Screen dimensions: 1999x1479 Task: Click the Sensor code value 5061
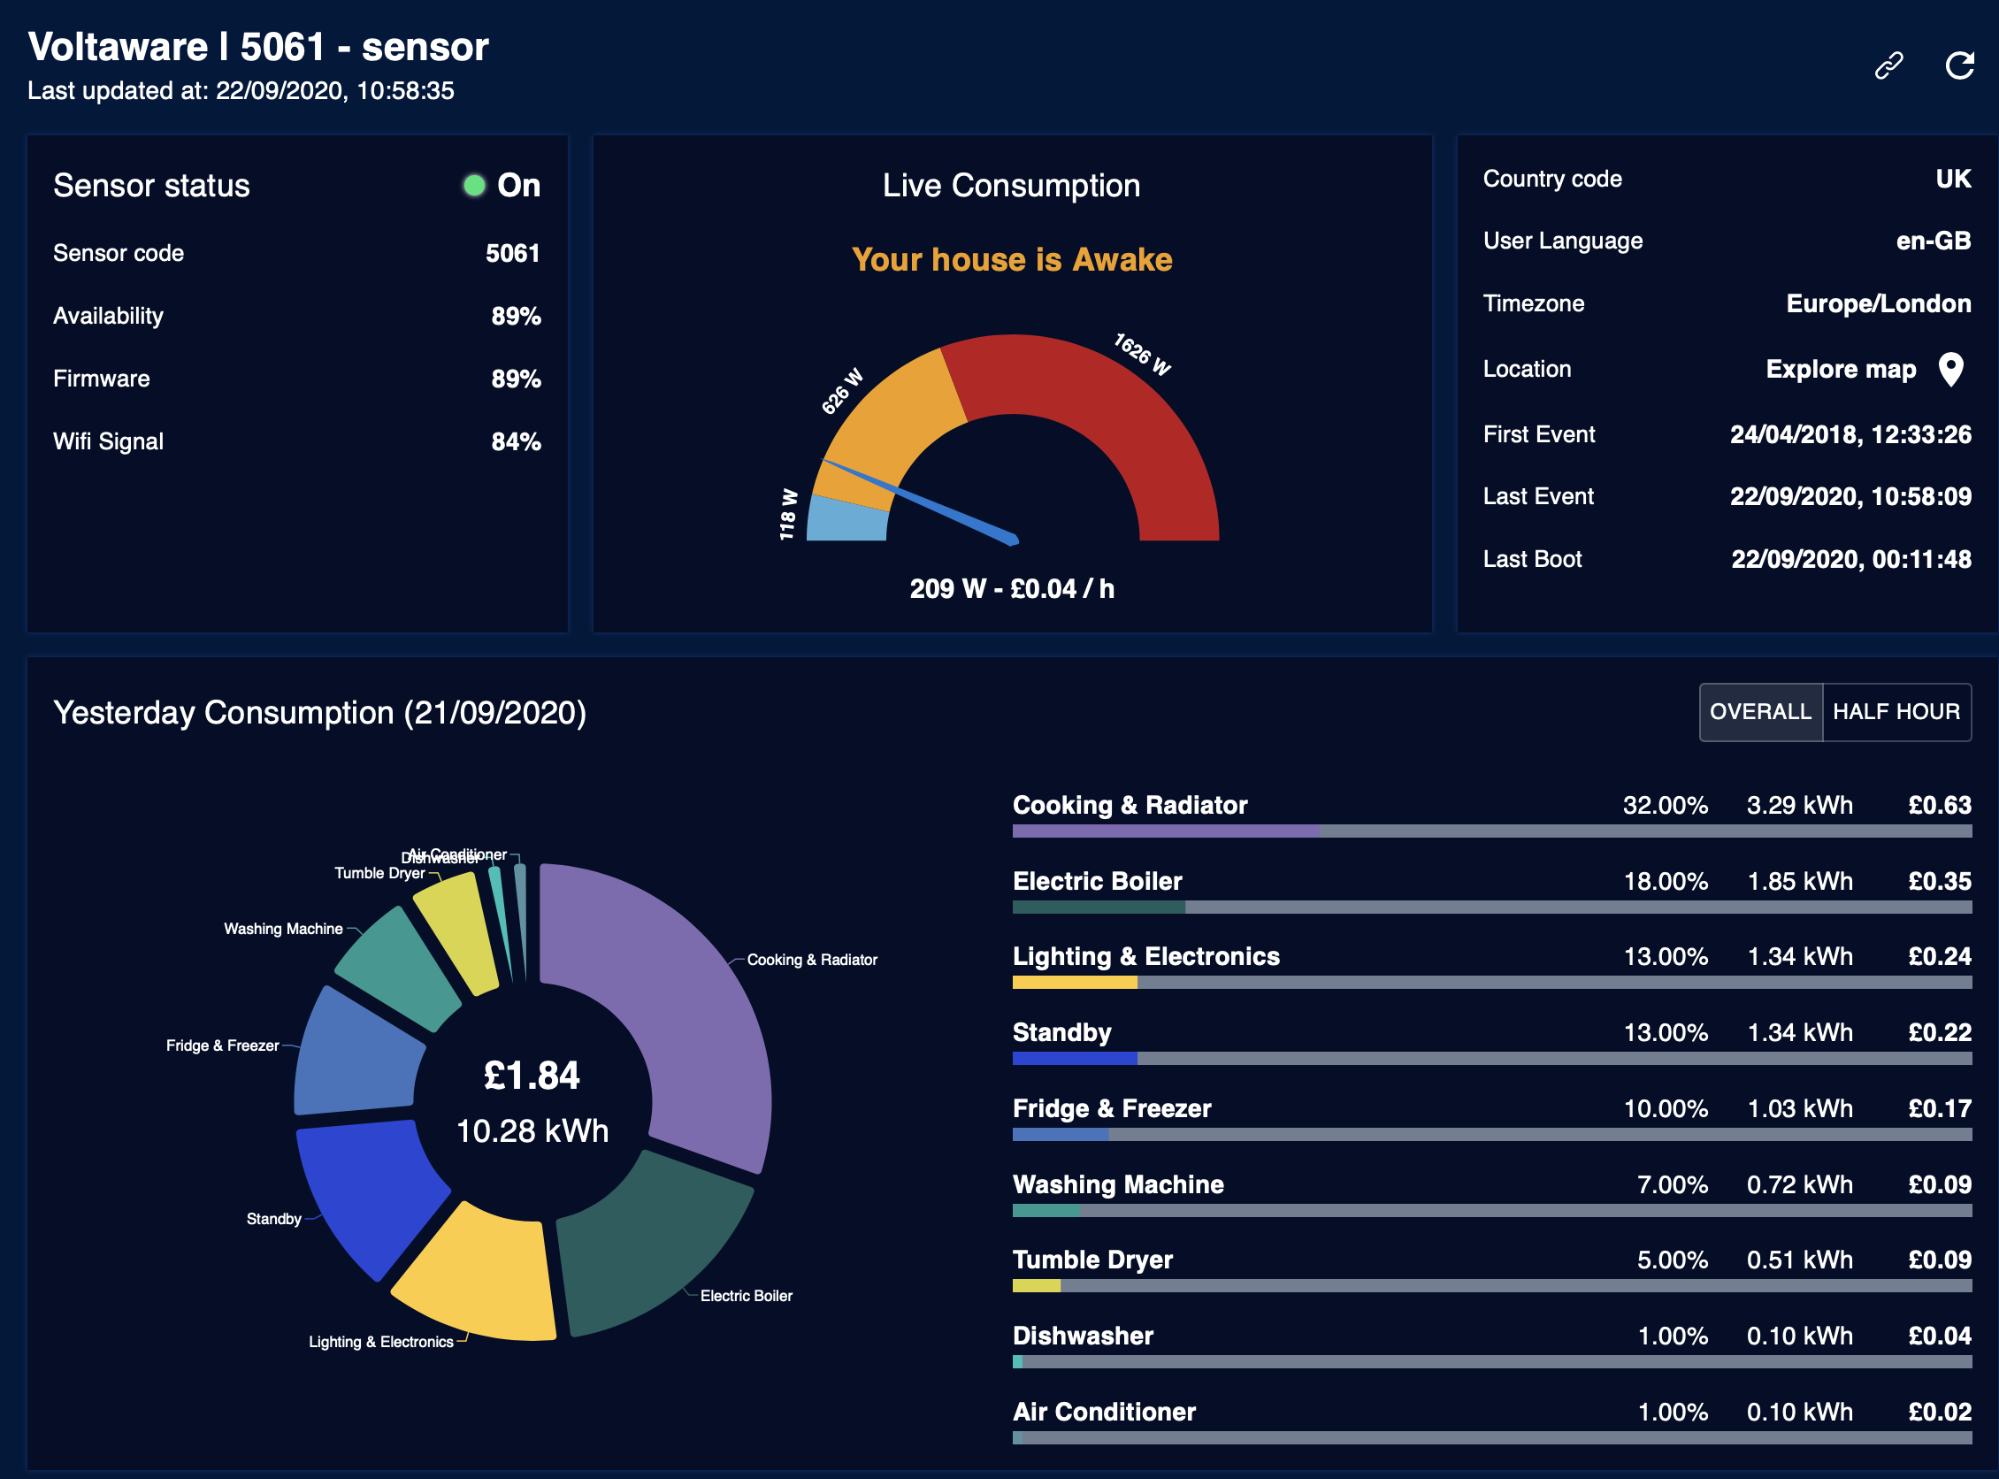(513, 253)
